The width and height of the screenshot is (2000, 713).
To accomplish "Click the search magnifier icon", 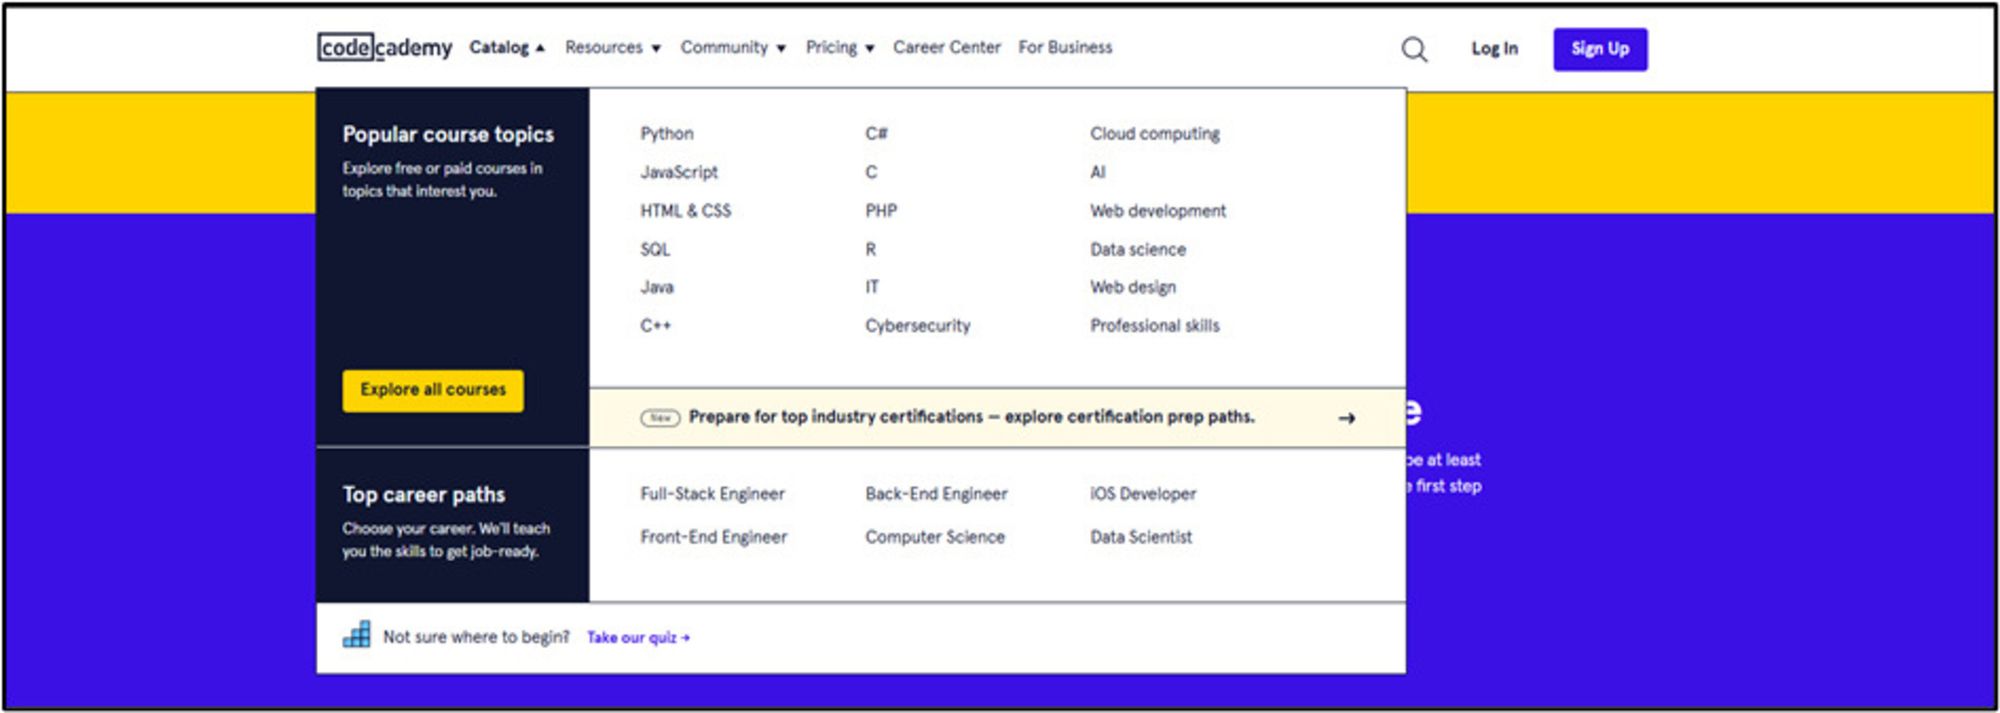I will tap(1413, 49).
